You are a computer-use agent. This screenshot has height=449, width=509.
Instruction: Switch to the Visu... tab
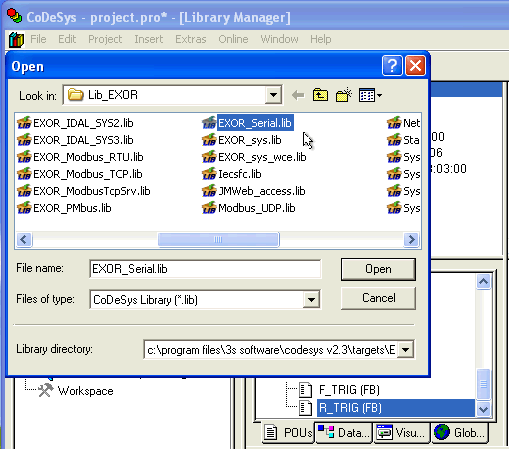(402, 433)
